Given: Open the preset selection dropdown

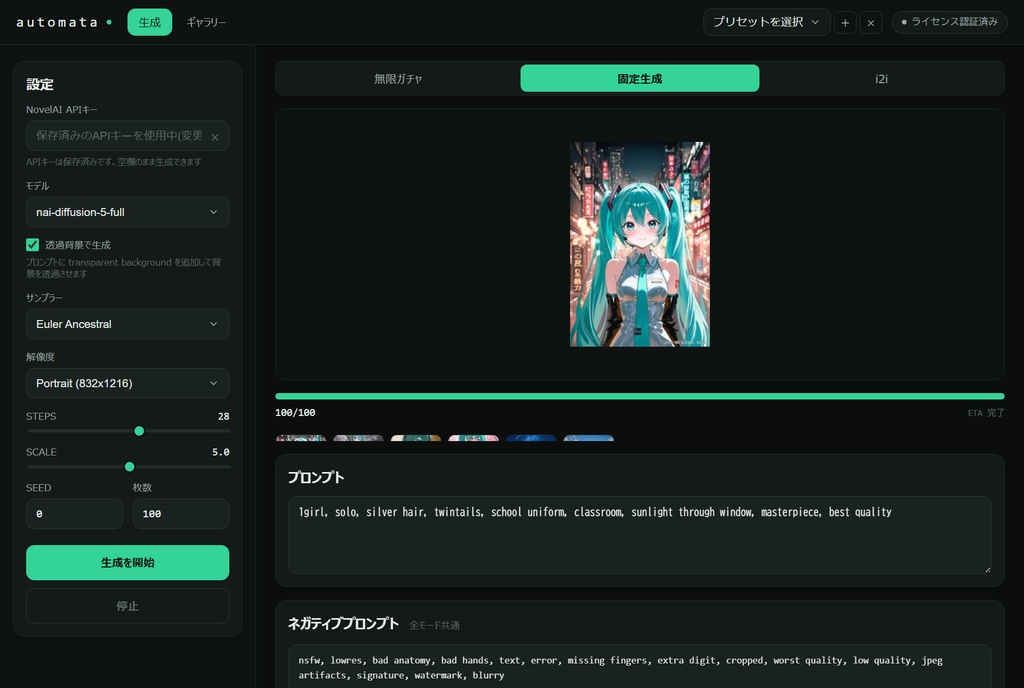Looking at the screenshot, I should pos(767,22).
